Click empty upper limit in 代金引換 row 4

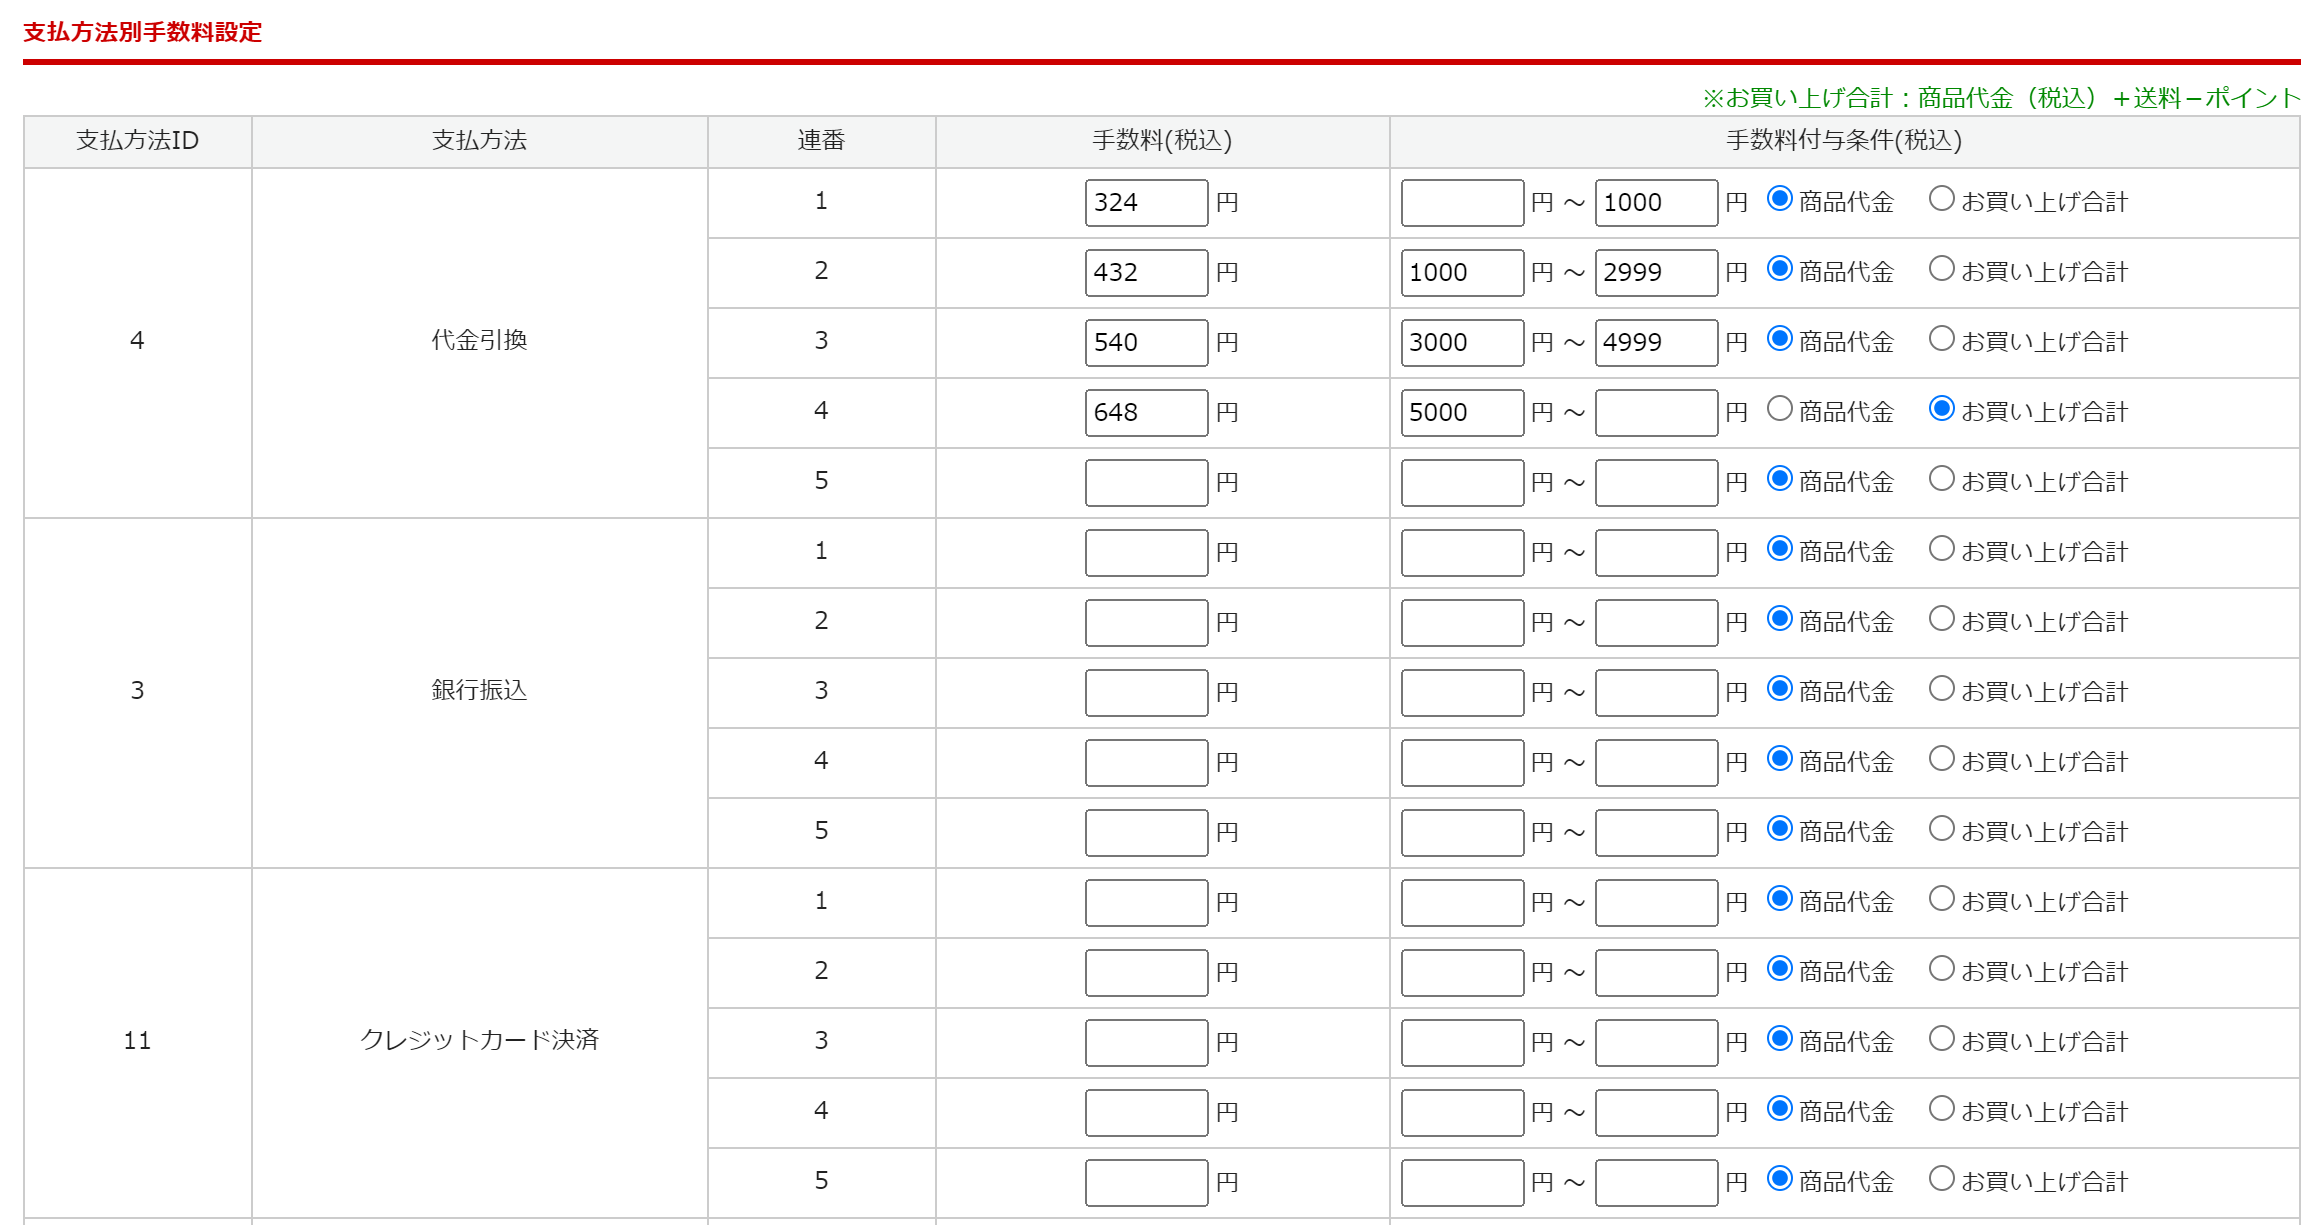click(x=1656, y=413)
